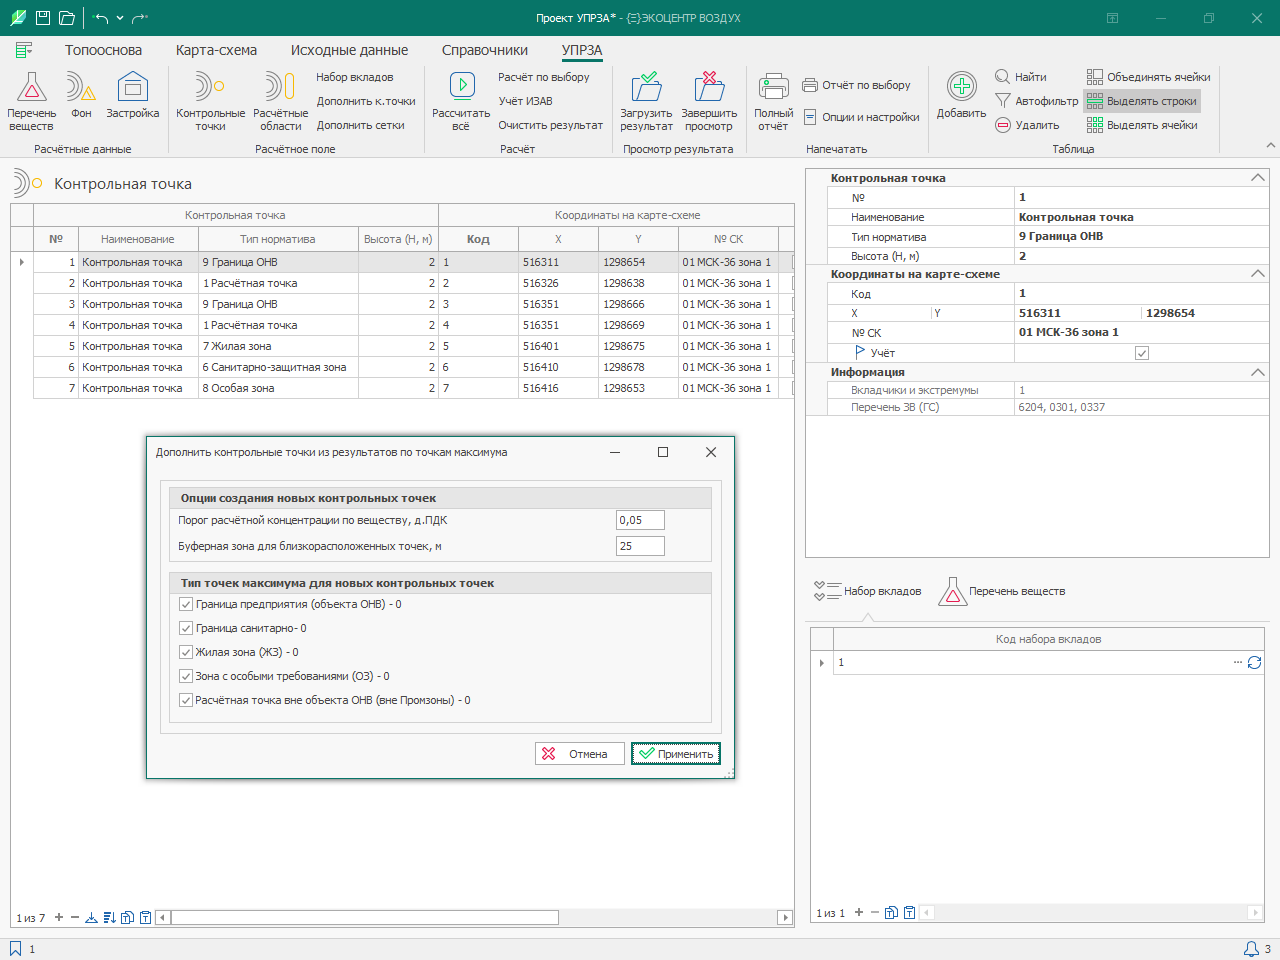Collapse the Информация properties section
The width and height of the screenshot is (1280, 960).
[x=1258, y=372]
